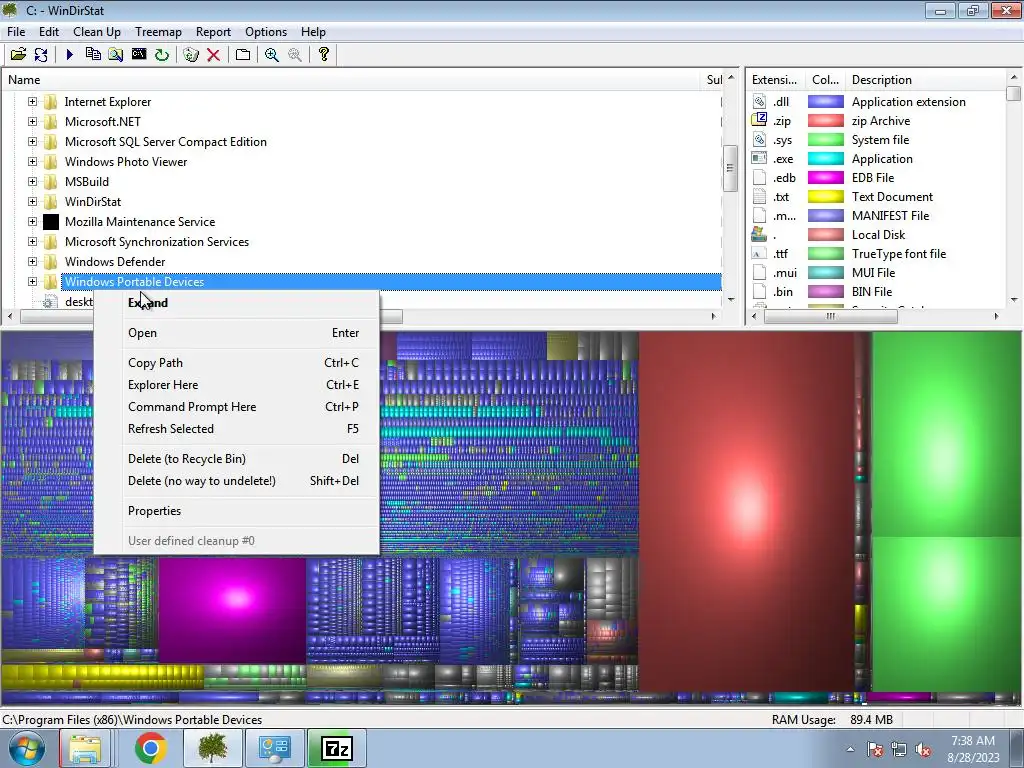
Task: Click the Refresh All toolbar icon
Action: [41, 55]
